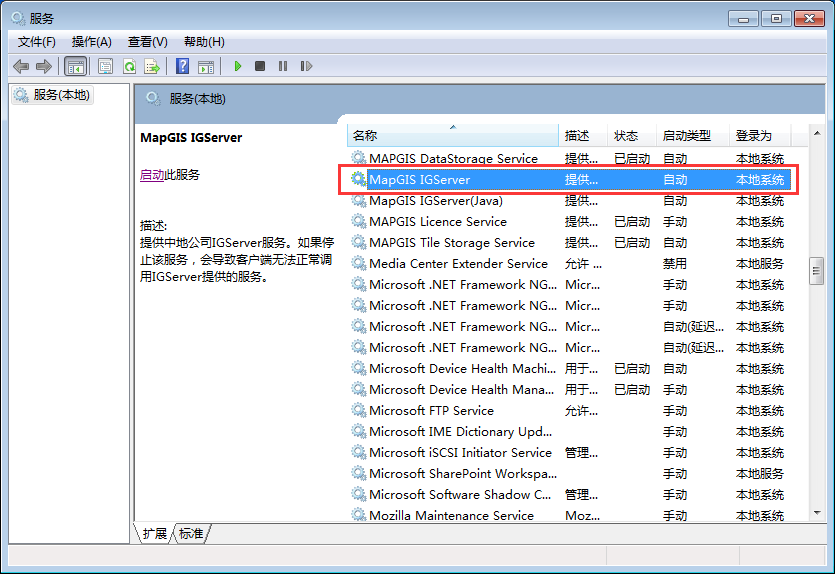The height and width of the screenshot is (574, 835).
Task: Switch to the 扩展 tab
Action: pyautogui.click(x=155, y=534)
